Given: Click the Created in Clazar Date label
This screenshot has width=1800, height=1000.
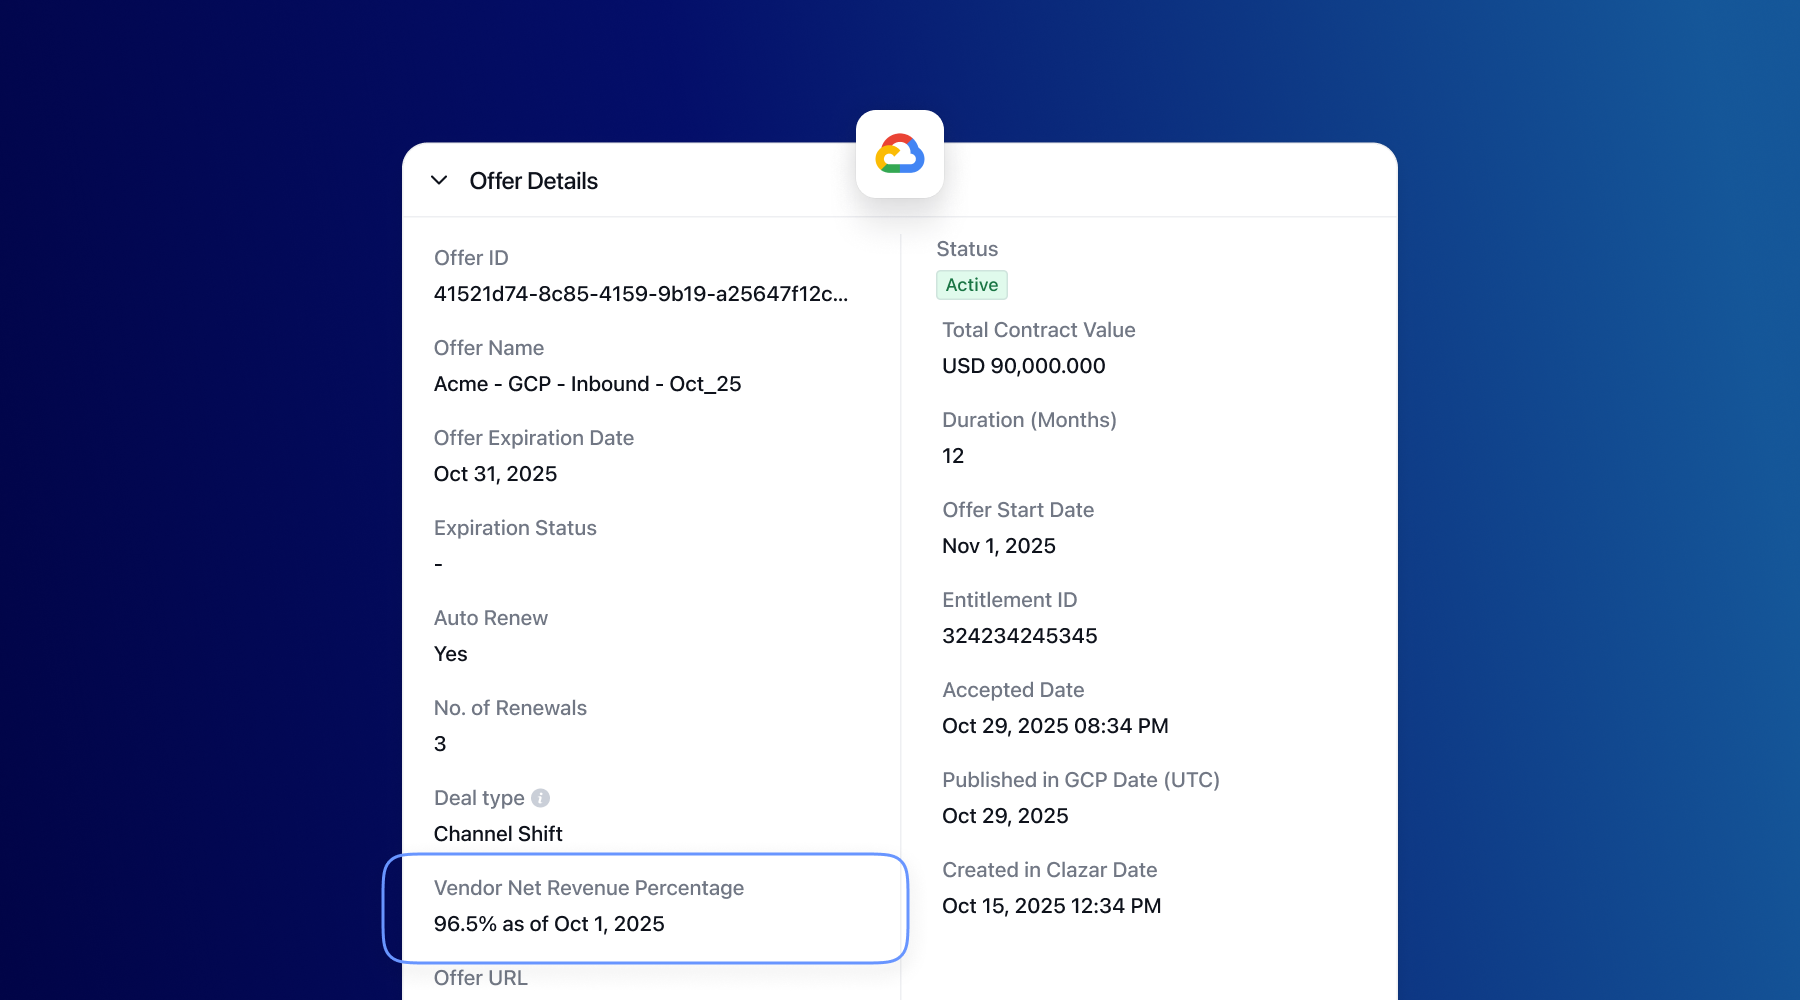Looking at the screenshot, I should tap(1050, 870).
